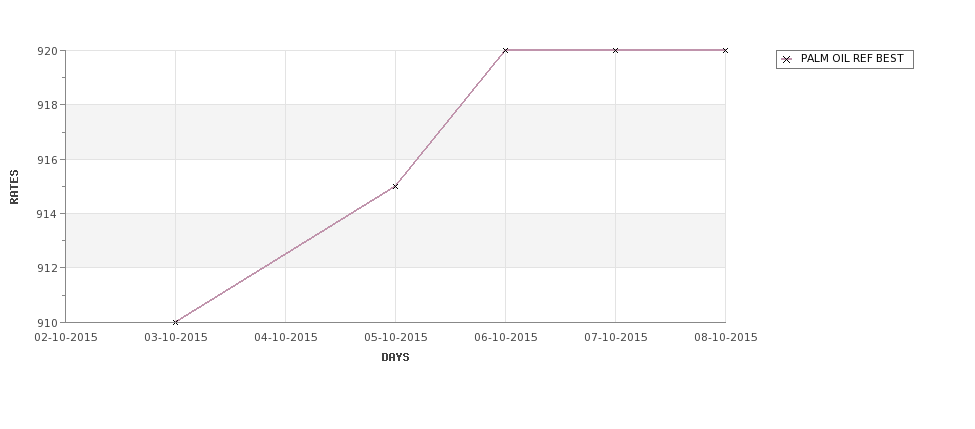Select the 05-10-2015 date tick label

396,338
